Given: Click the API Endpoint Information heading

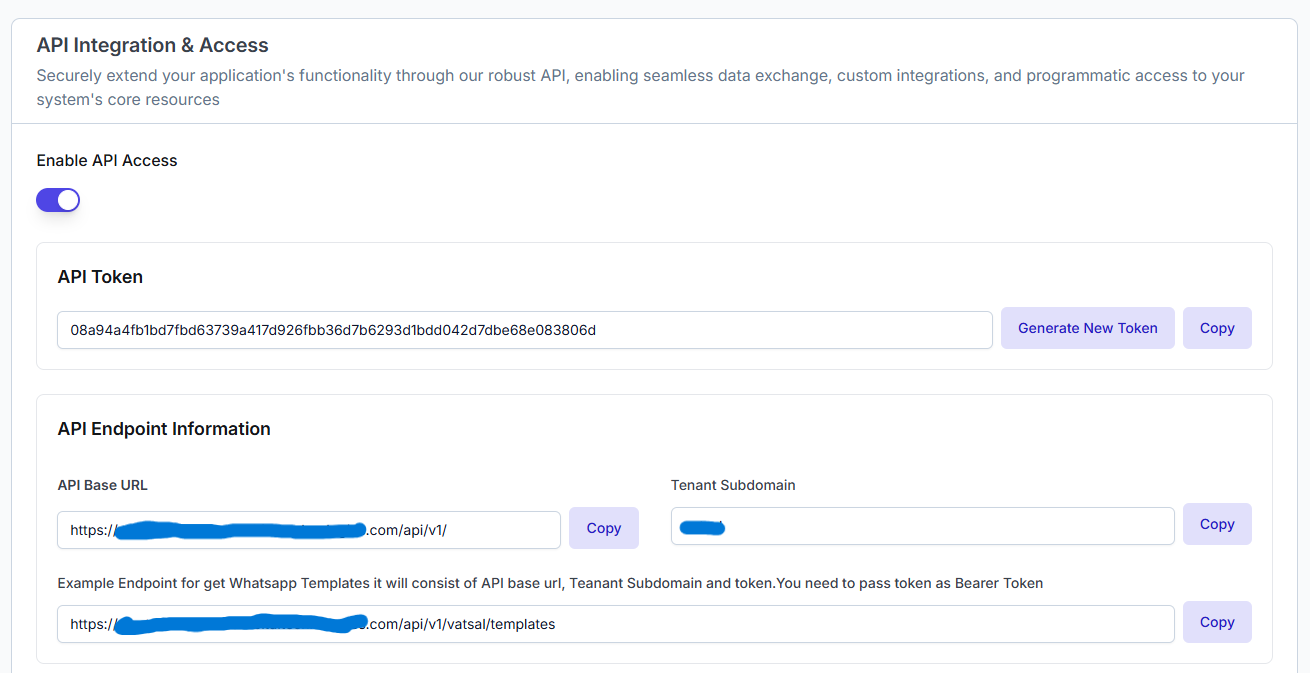Looking at the screenshot, I should (x=164, y=429).
